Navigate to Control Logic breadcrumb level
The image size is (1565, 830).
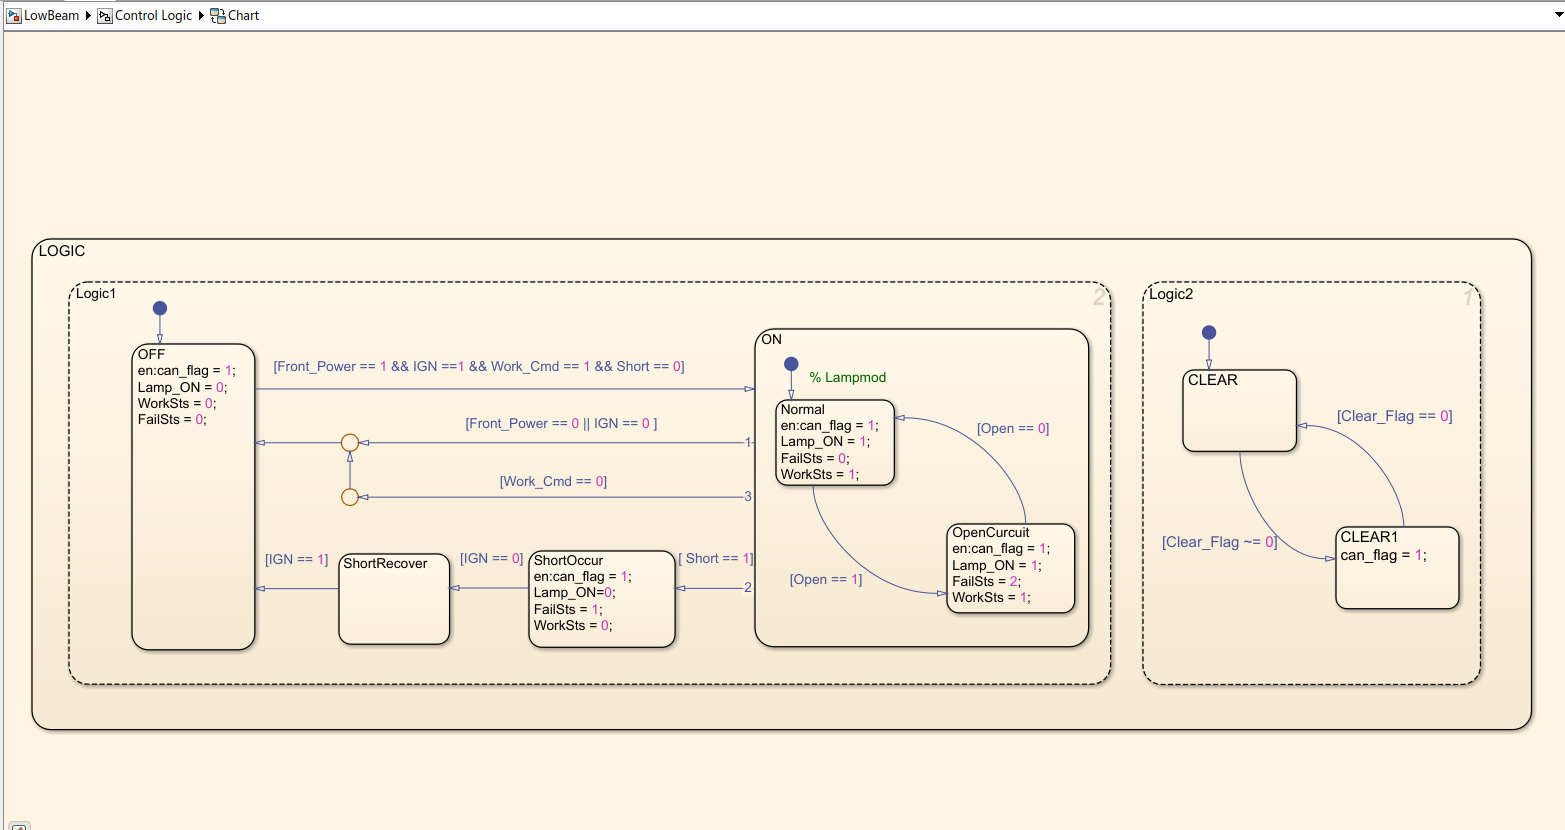[153, 16]
